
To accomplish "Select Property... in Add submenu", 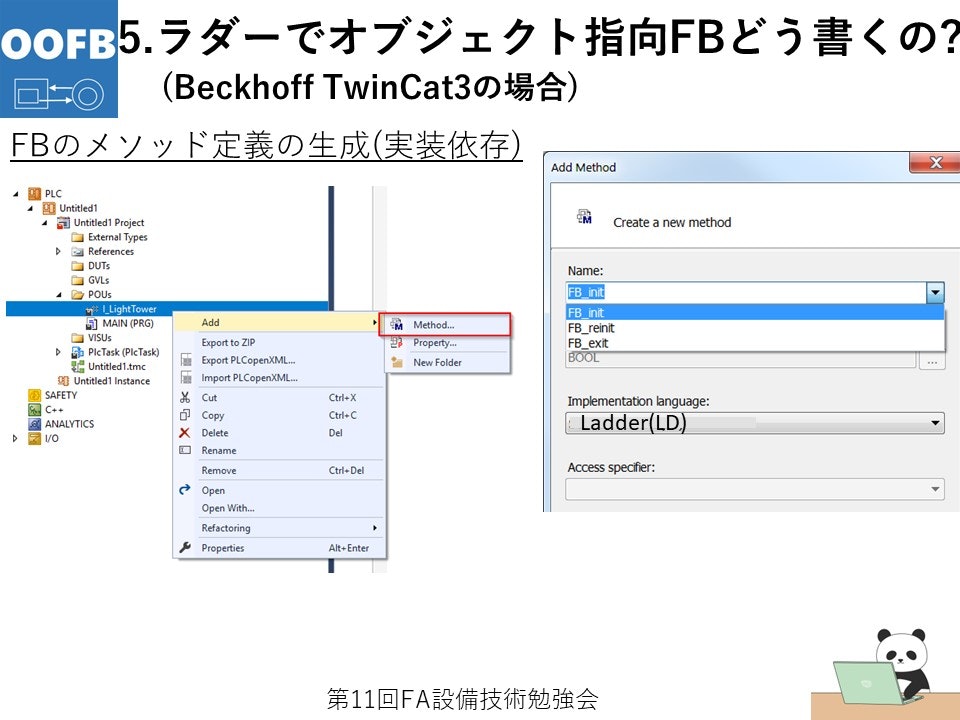I will [448, 343].
